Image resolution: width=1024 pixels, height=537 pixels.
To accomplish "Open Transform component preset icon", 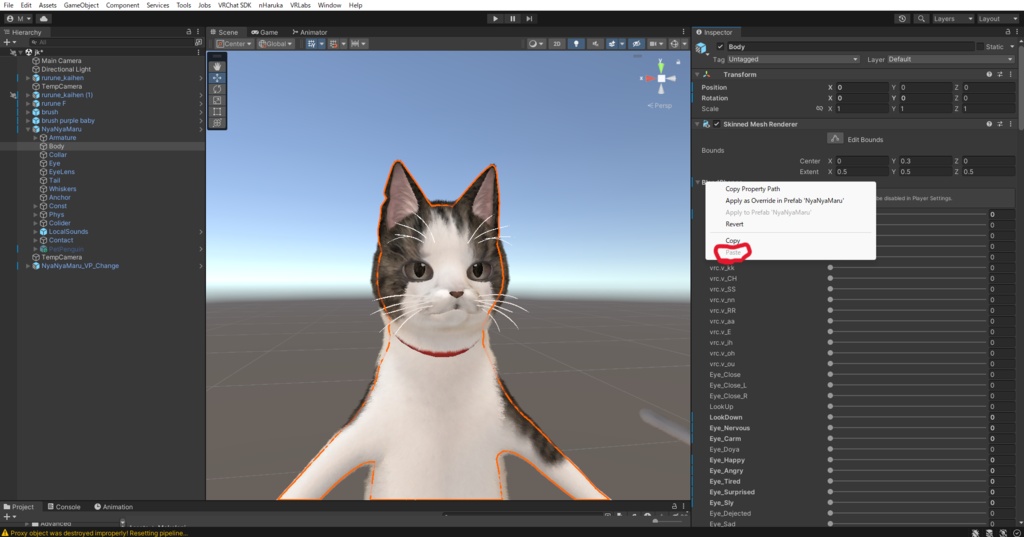I will [x=1000, y=74].
